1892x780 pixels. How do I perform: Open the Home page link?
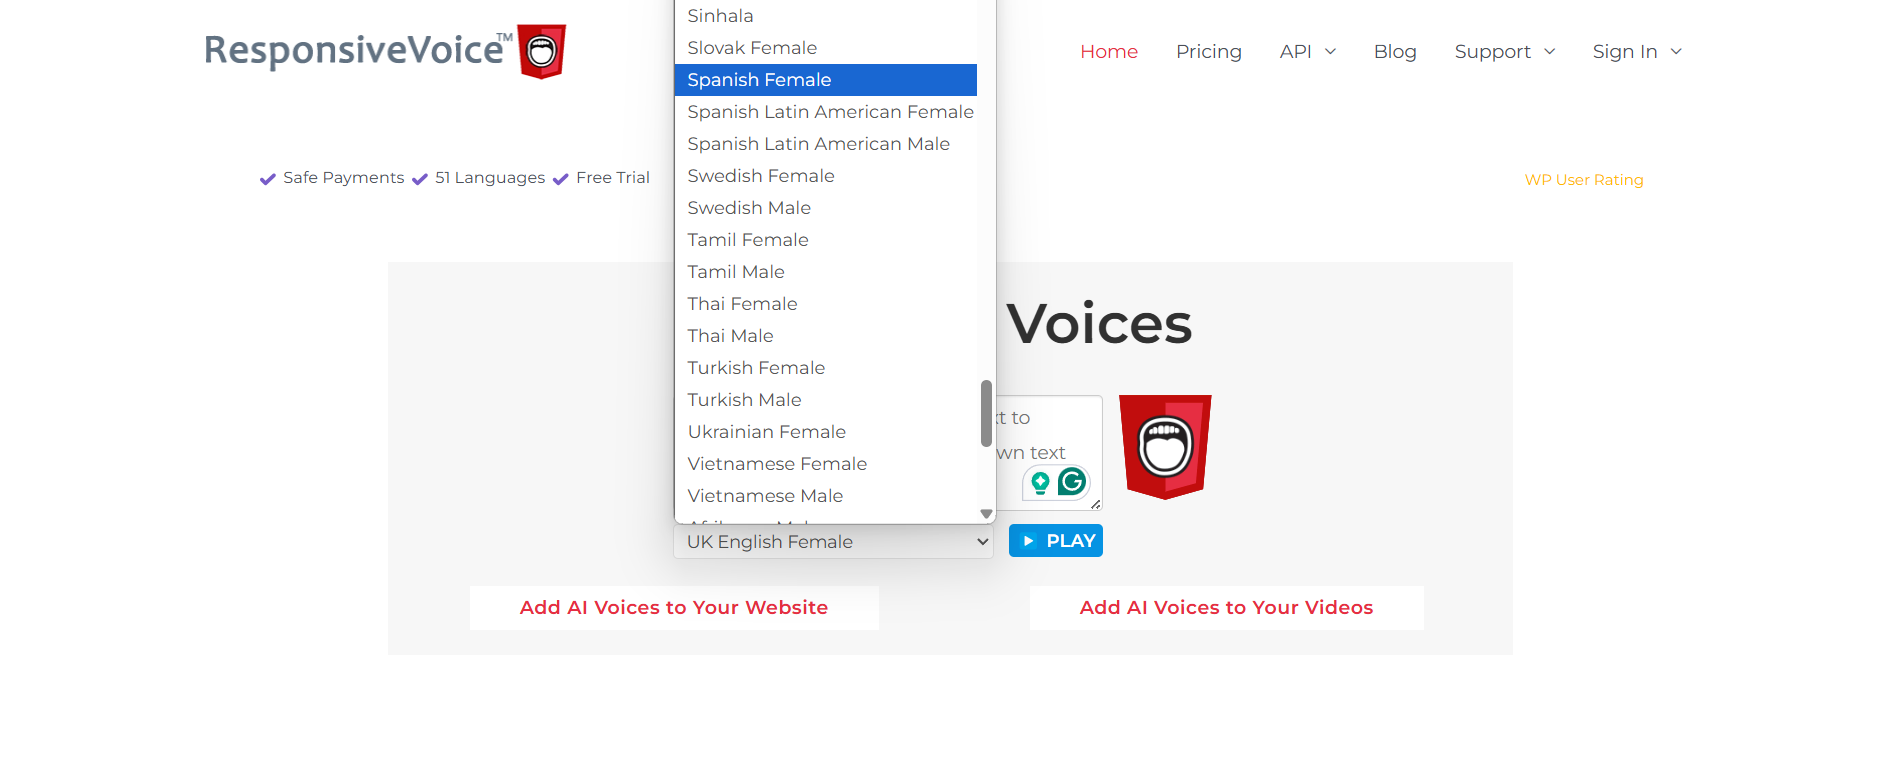tap(1109, 51)
